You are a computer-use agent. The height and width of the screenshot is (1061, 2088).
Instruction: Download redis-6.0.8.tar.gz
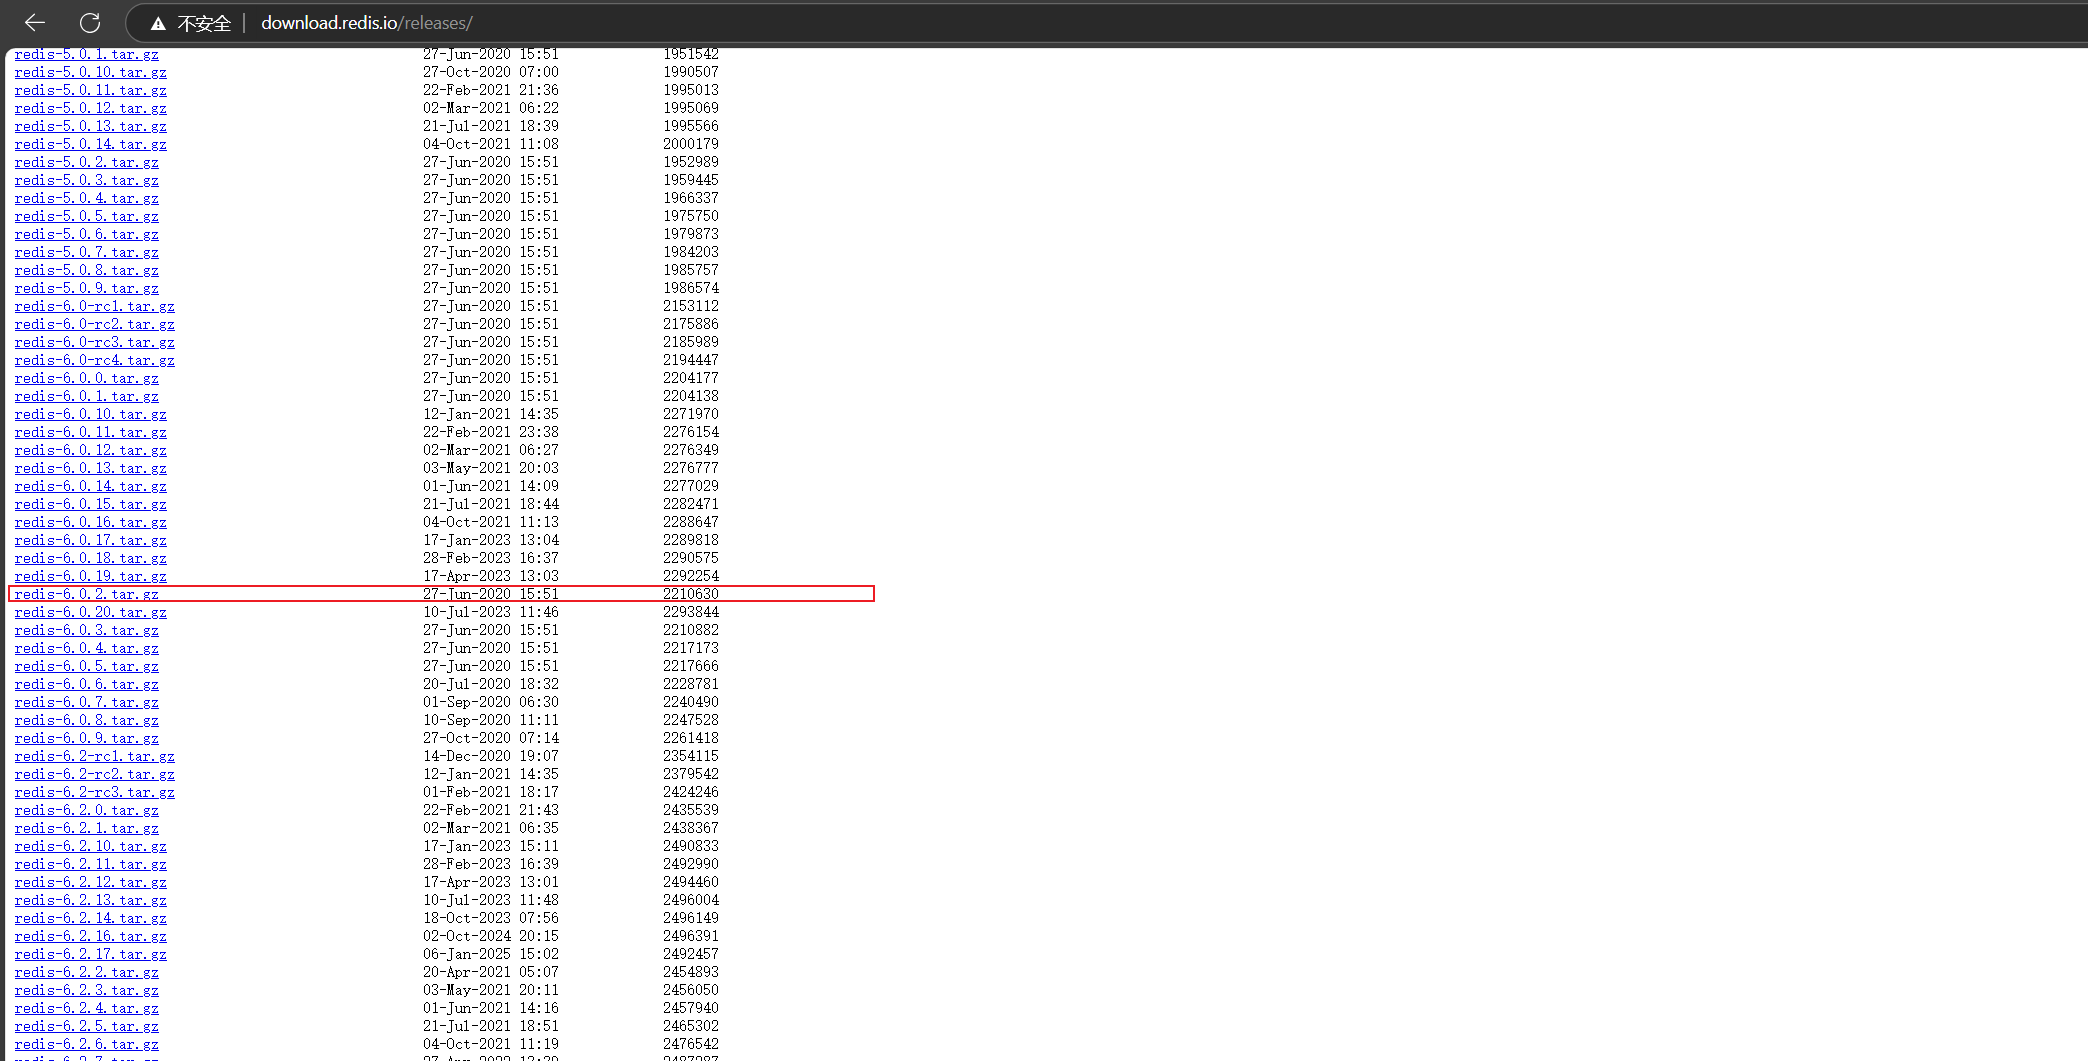coord(87,720)
